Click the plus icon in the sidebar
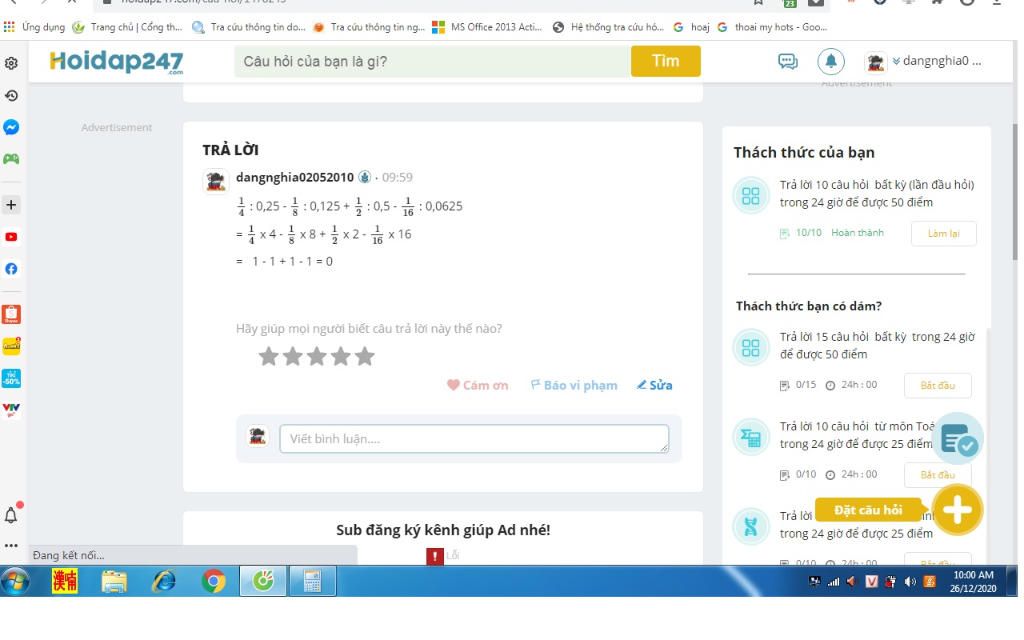The image size is (1024, 640). (11, 205)
